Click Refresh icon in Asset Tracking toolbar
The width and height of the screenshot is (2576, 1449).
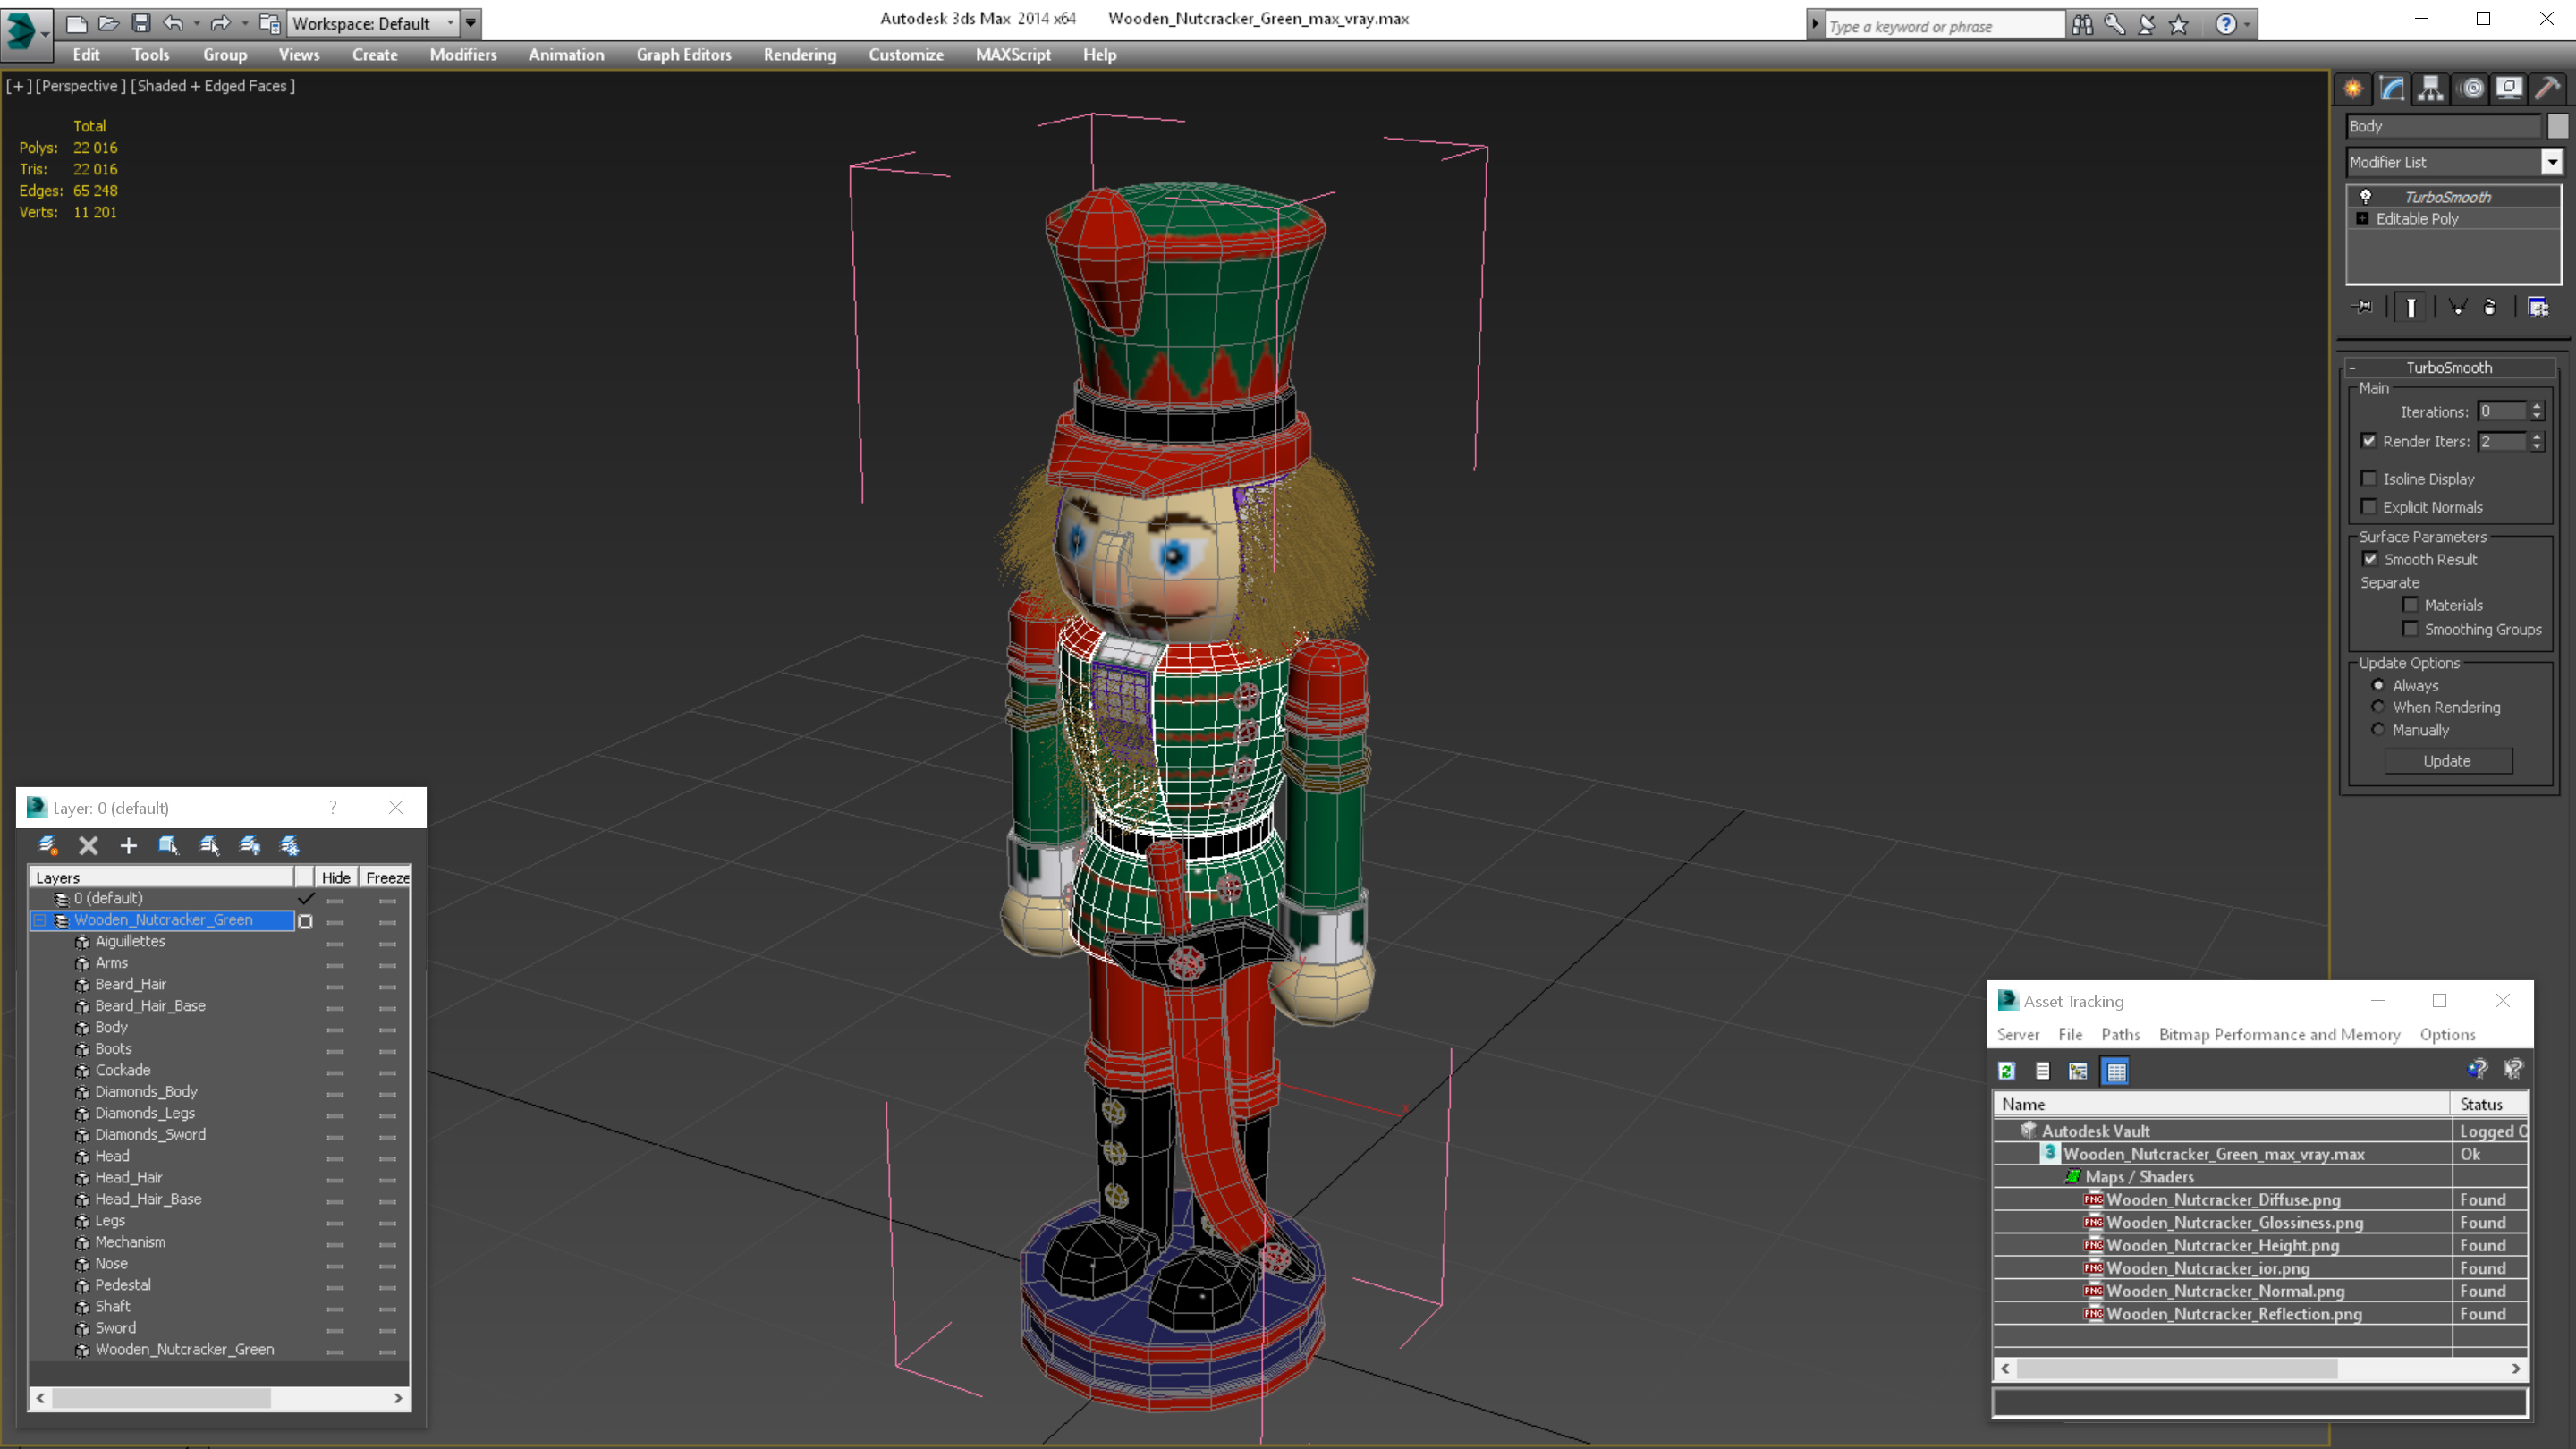click(x=2006, y=1071)
